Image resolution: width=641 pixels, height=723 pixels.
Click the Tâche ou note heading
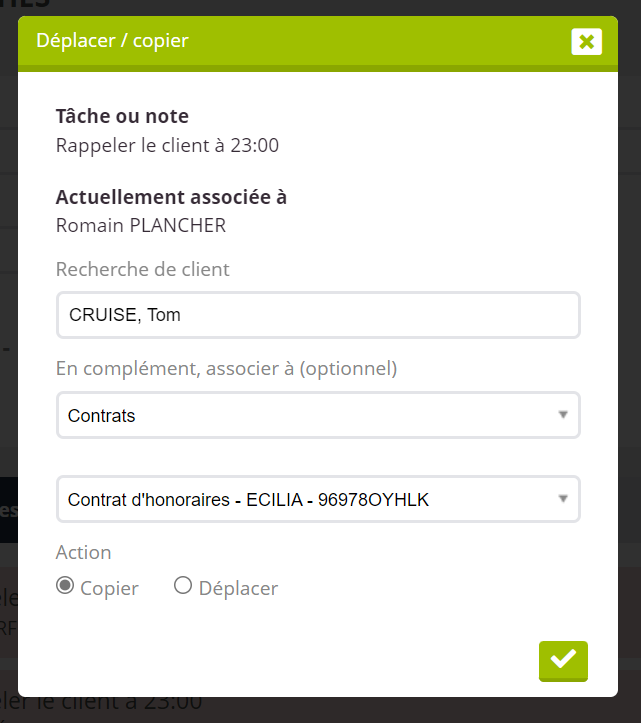tap(122, 117)
